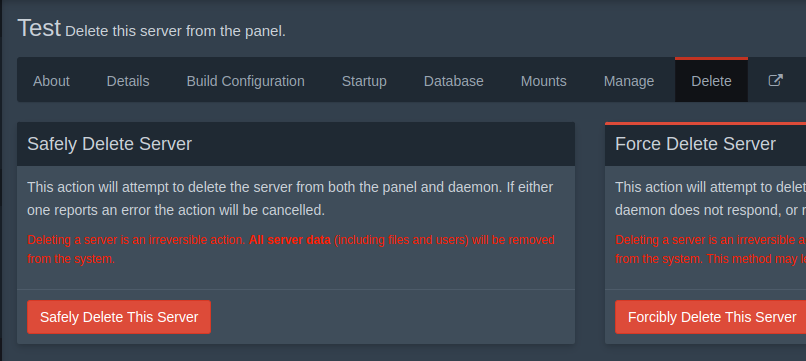Go to Build Configuration tab

(246, 81)
